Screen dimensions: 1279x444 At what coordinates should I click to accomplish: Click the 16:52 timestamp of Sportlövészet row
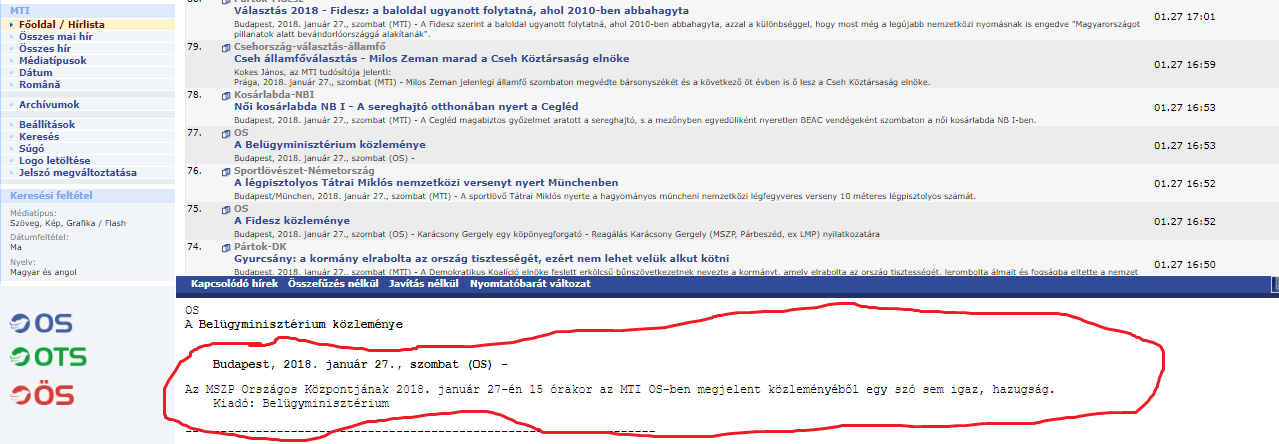point(1184,183)
